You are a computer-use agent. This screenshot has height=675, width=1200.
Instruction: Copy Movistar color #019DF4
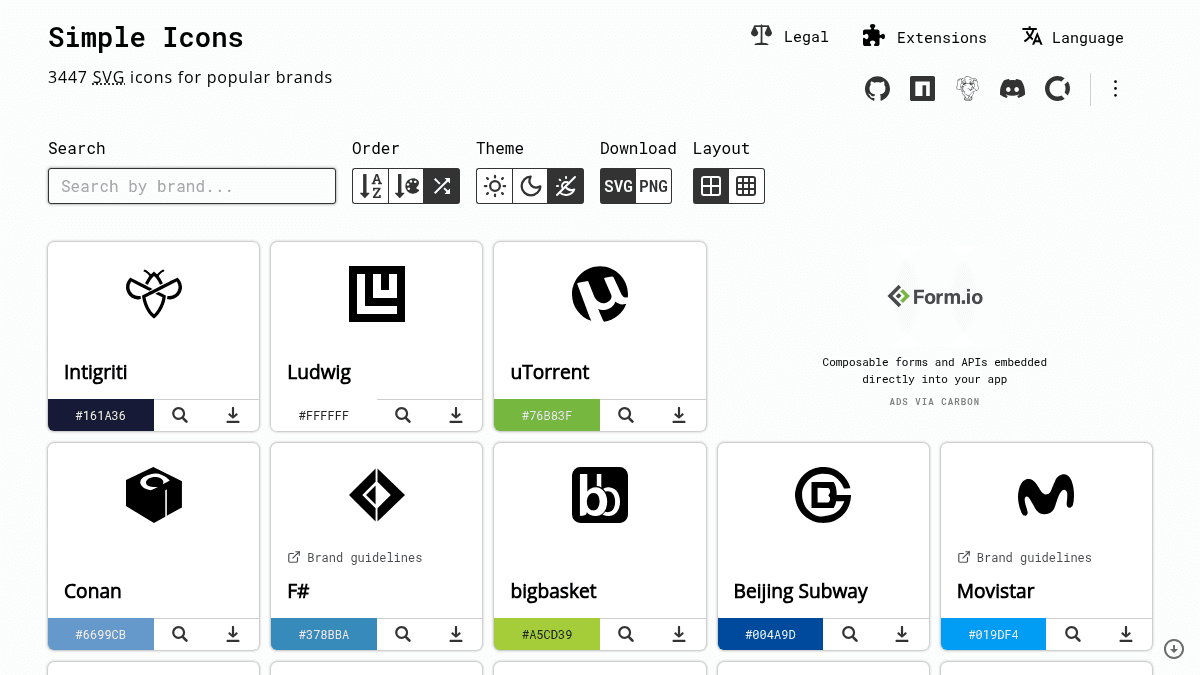click(x=993, y=634)
